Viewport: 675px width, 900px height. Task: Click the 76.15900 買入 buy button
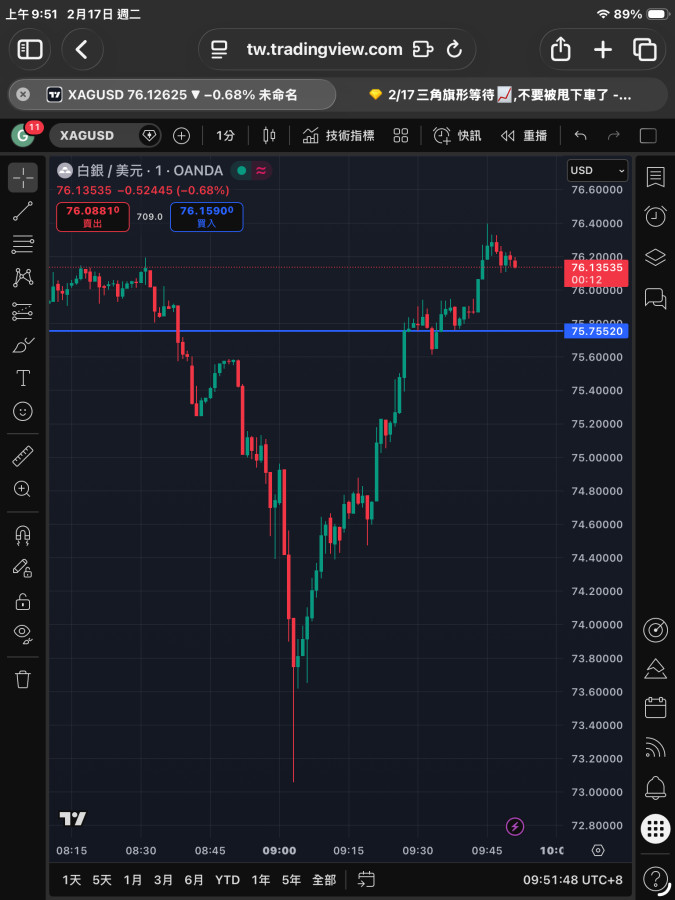tap(207, 217)
